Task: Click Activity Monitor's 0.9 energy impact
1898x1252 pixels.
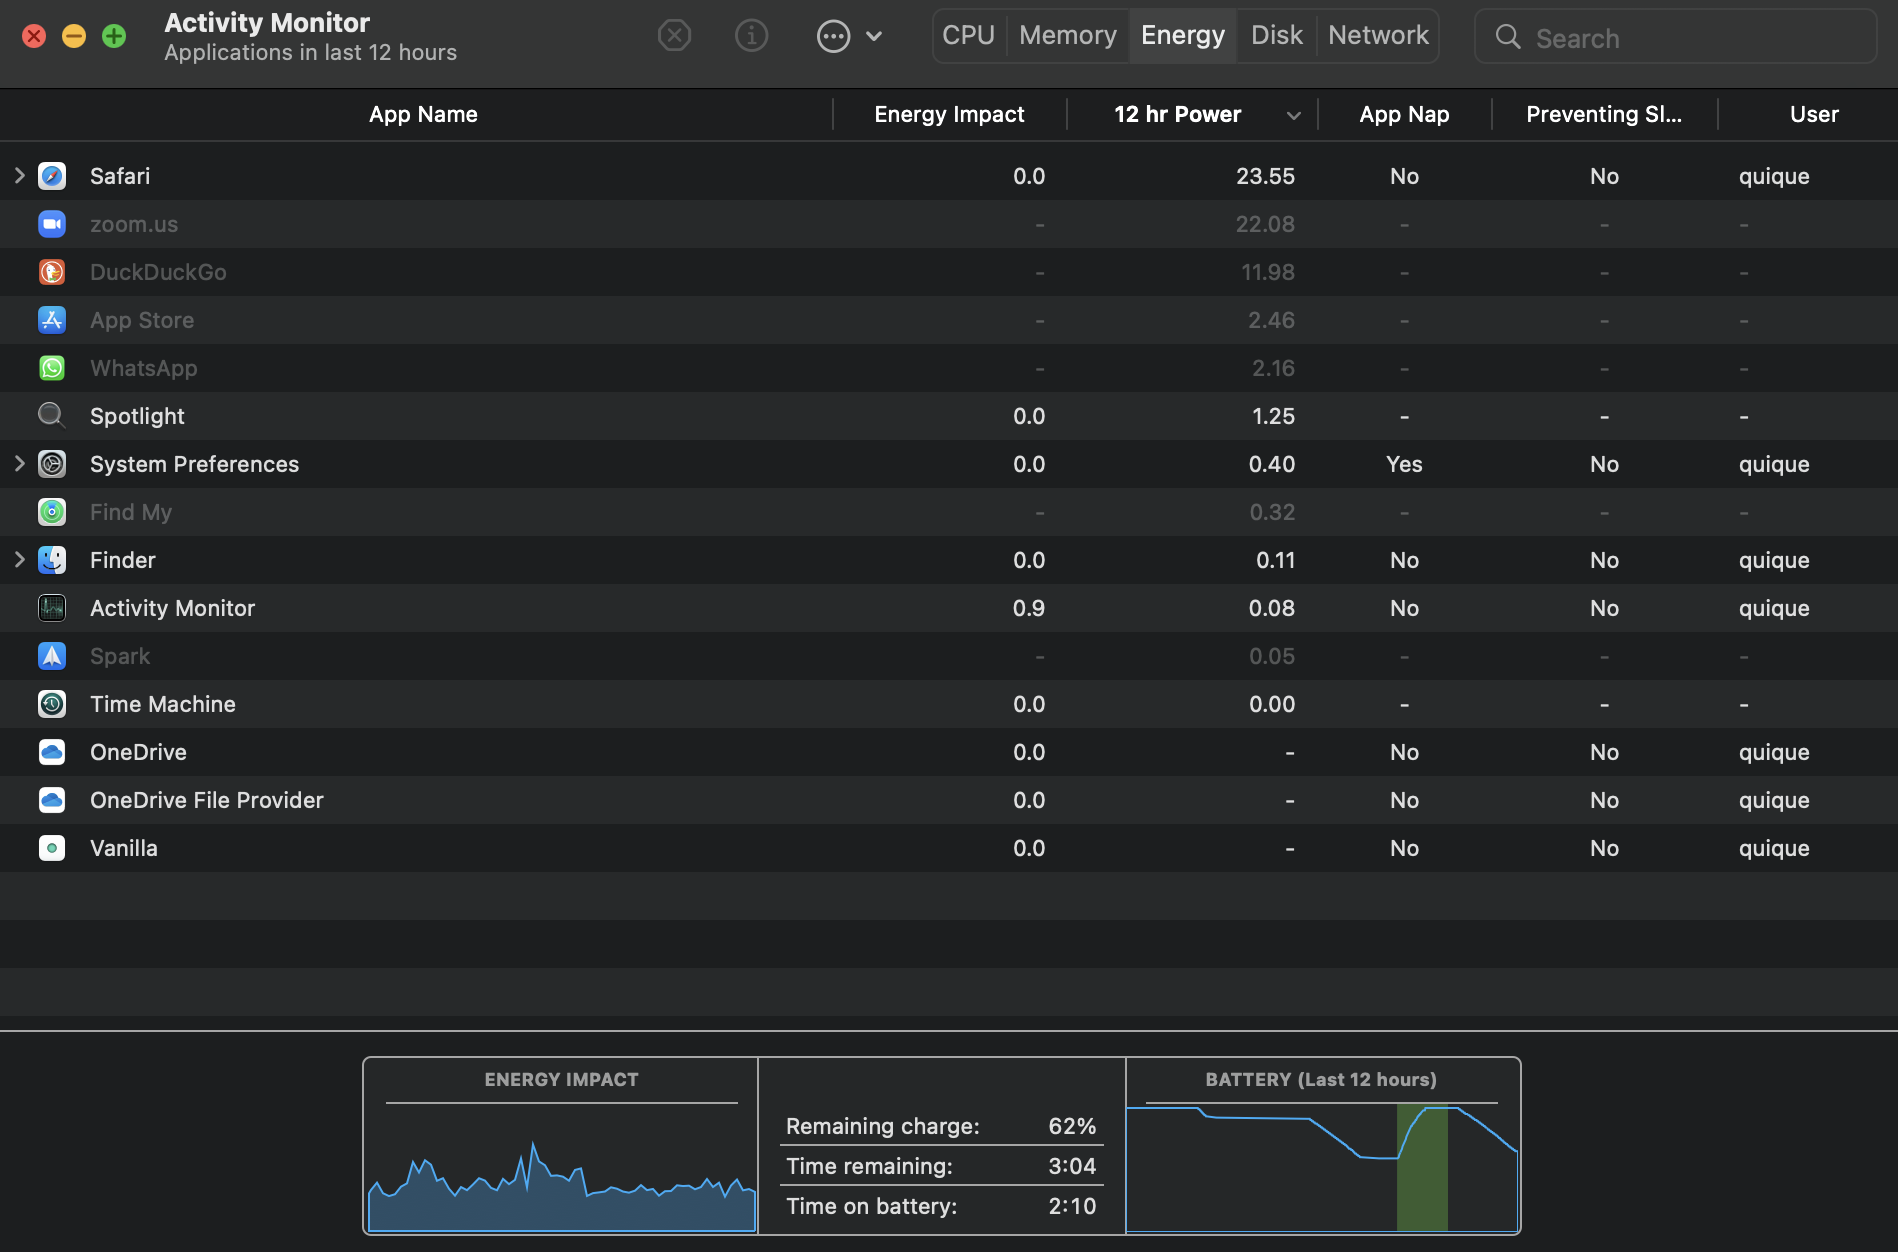Action: [1028, 608]
